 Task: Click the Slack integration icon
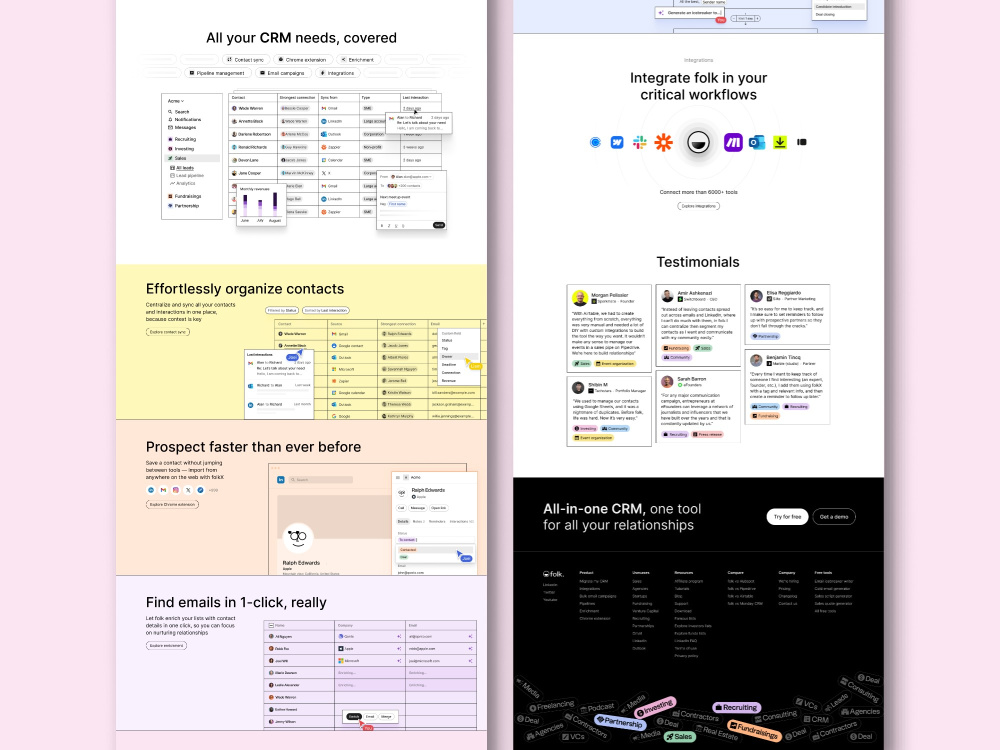click(640, 142)
